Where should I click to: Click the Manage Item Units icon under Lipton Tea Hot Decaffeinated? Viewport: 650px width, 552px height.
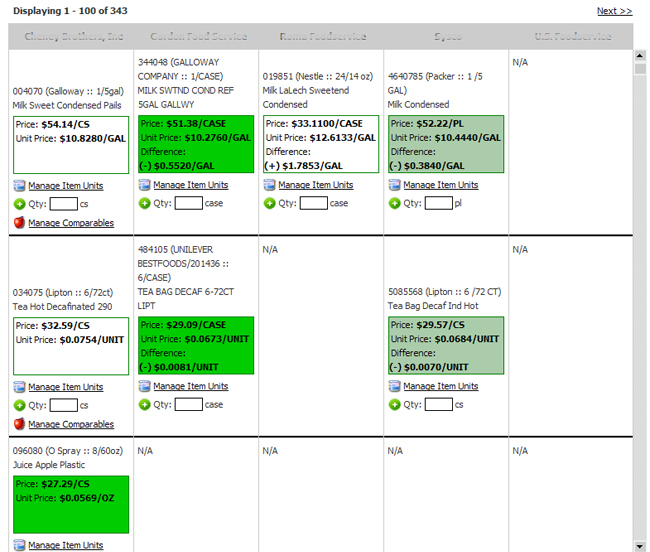coord(19,387)
